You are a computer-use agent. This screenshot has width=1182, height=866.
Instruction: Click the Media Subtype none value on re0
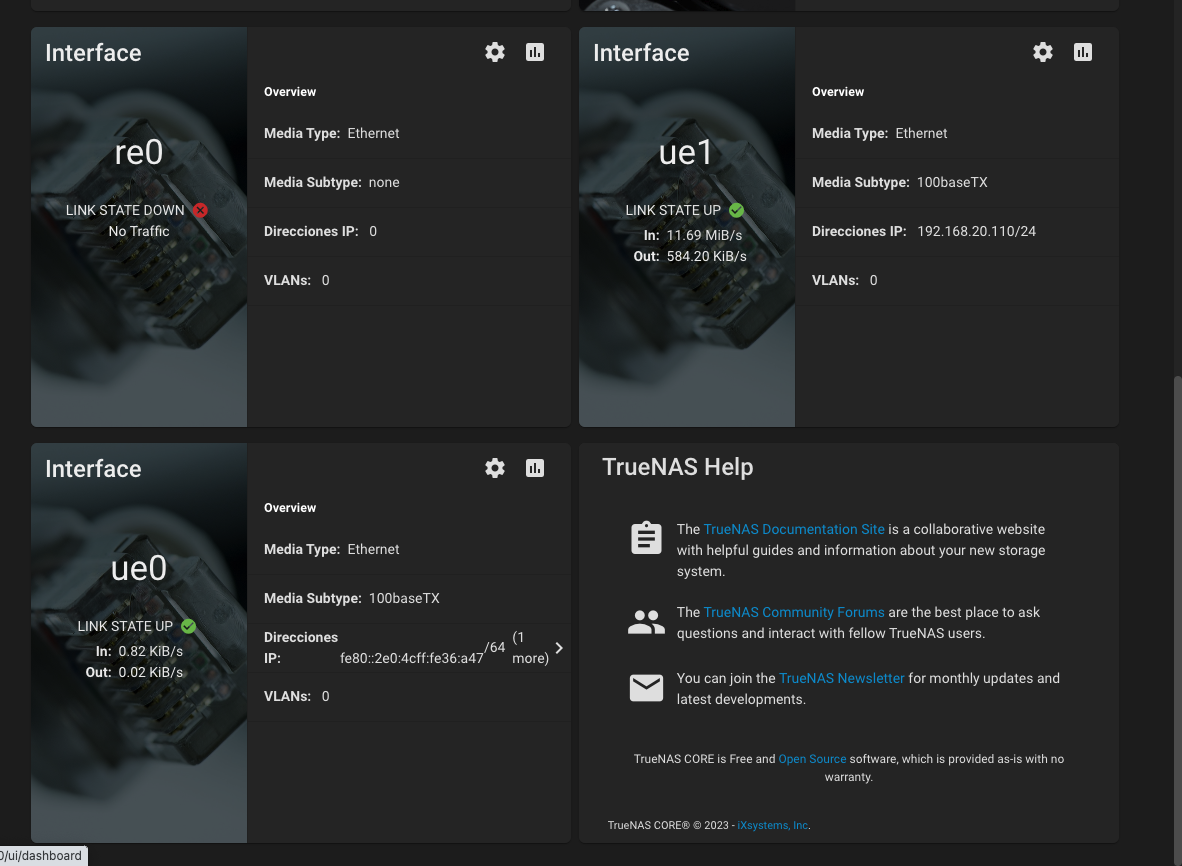point(384,182)
